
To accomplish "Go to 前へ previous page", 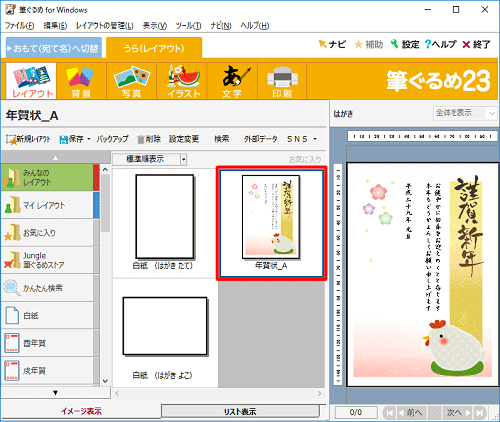I will [x=411, y=413].
